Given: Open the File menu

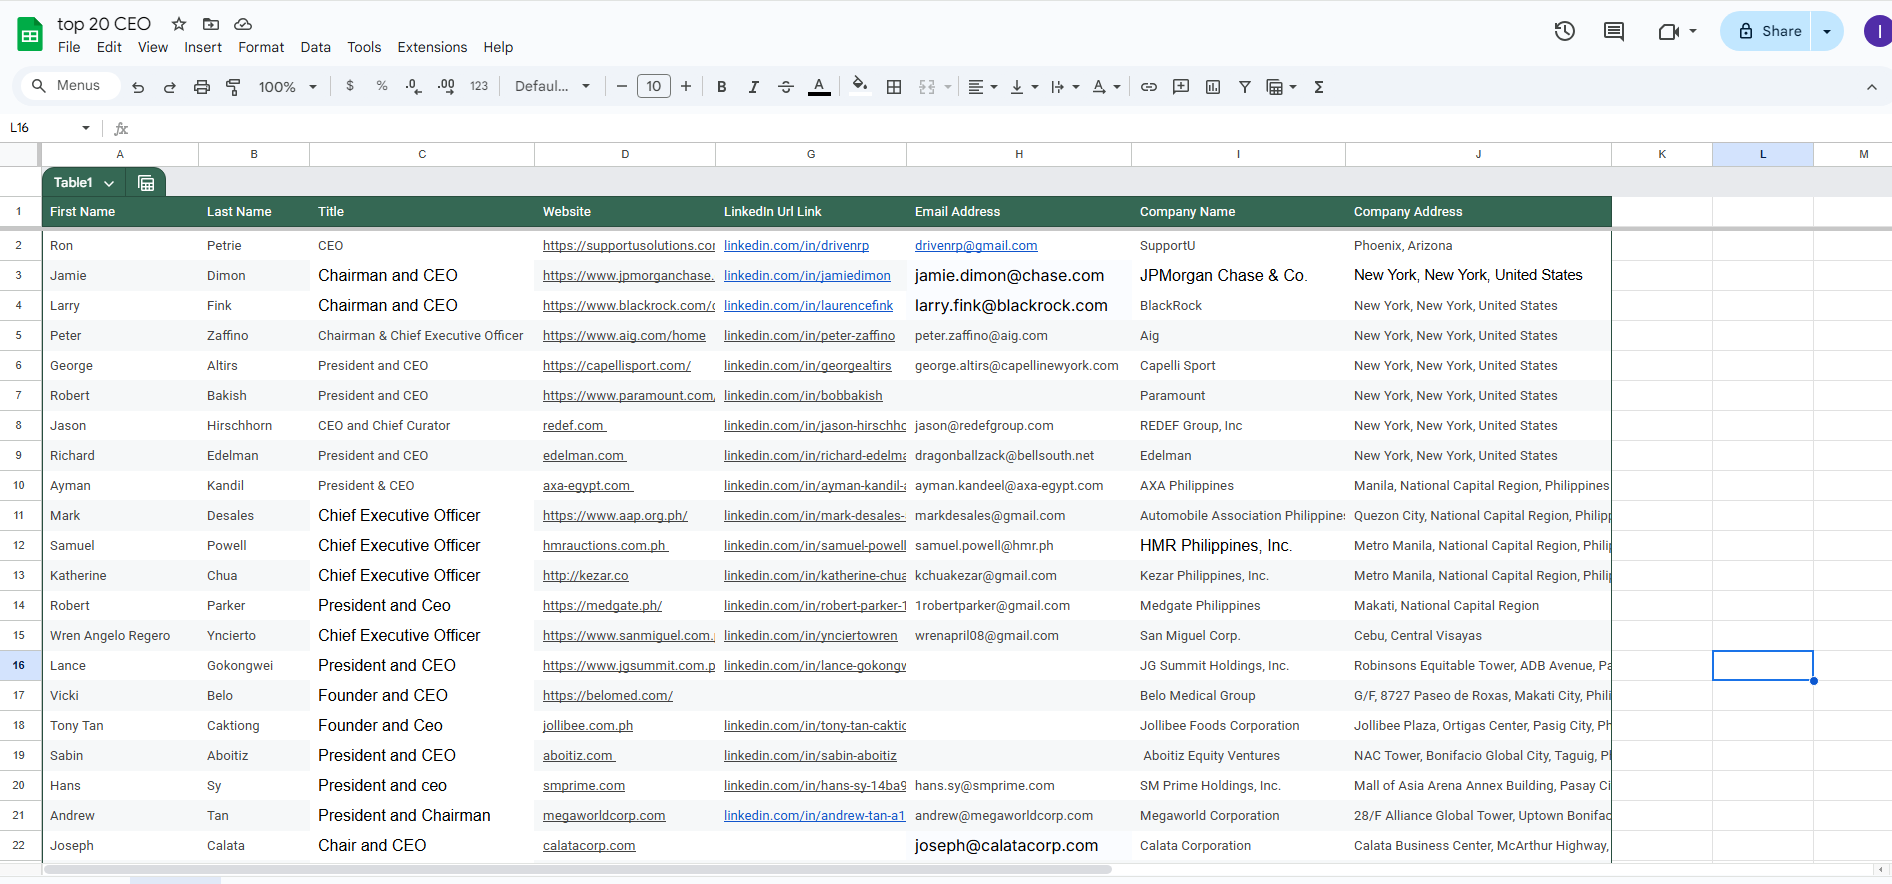Looking at the screenshot, I should pos(69,47).
